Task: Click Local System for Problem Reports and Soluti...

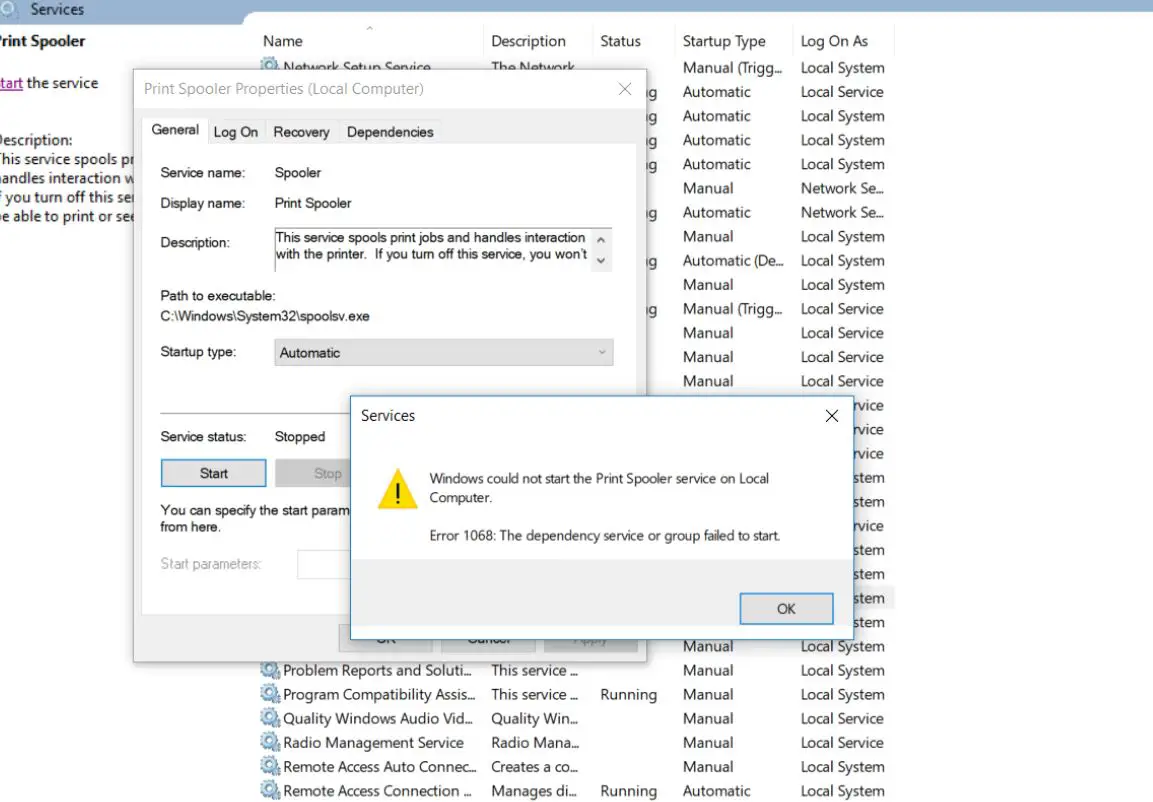Action: pyautogui.click(x=842, y=670)
